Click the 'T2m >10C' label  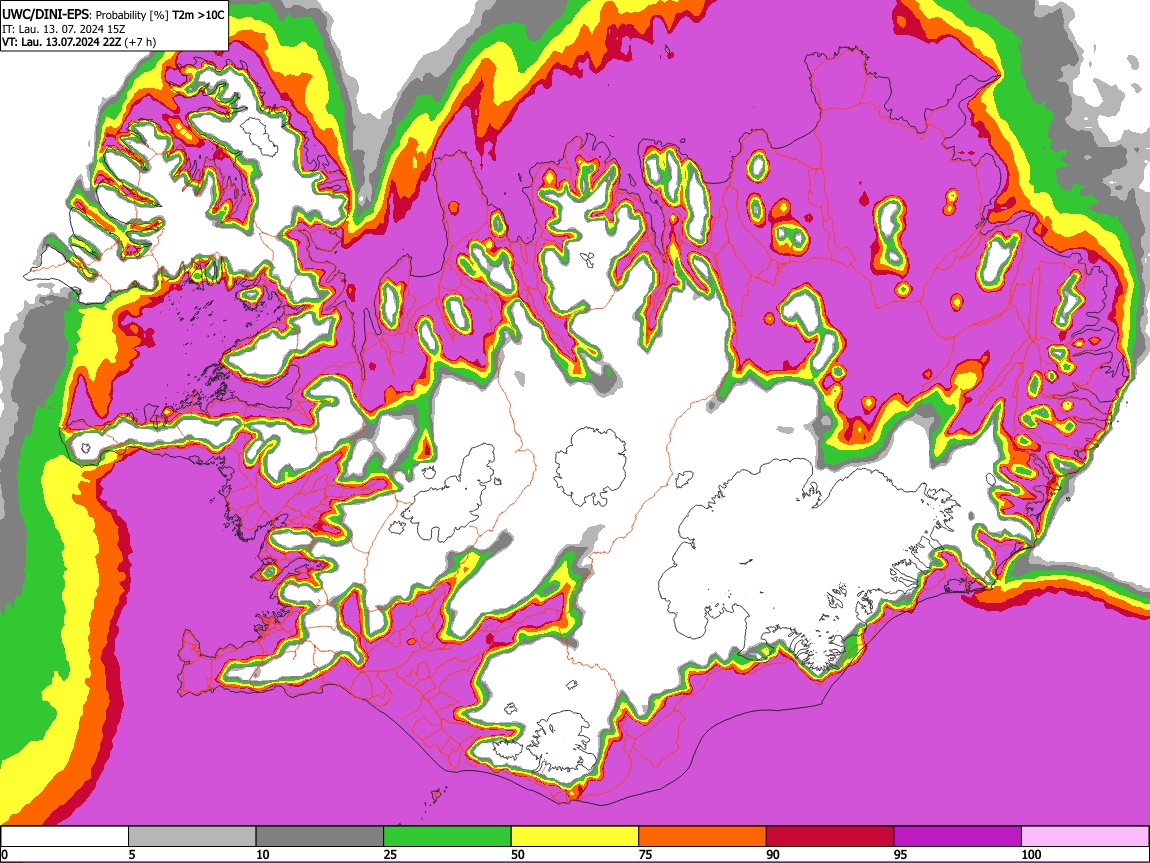click(198, 14)
